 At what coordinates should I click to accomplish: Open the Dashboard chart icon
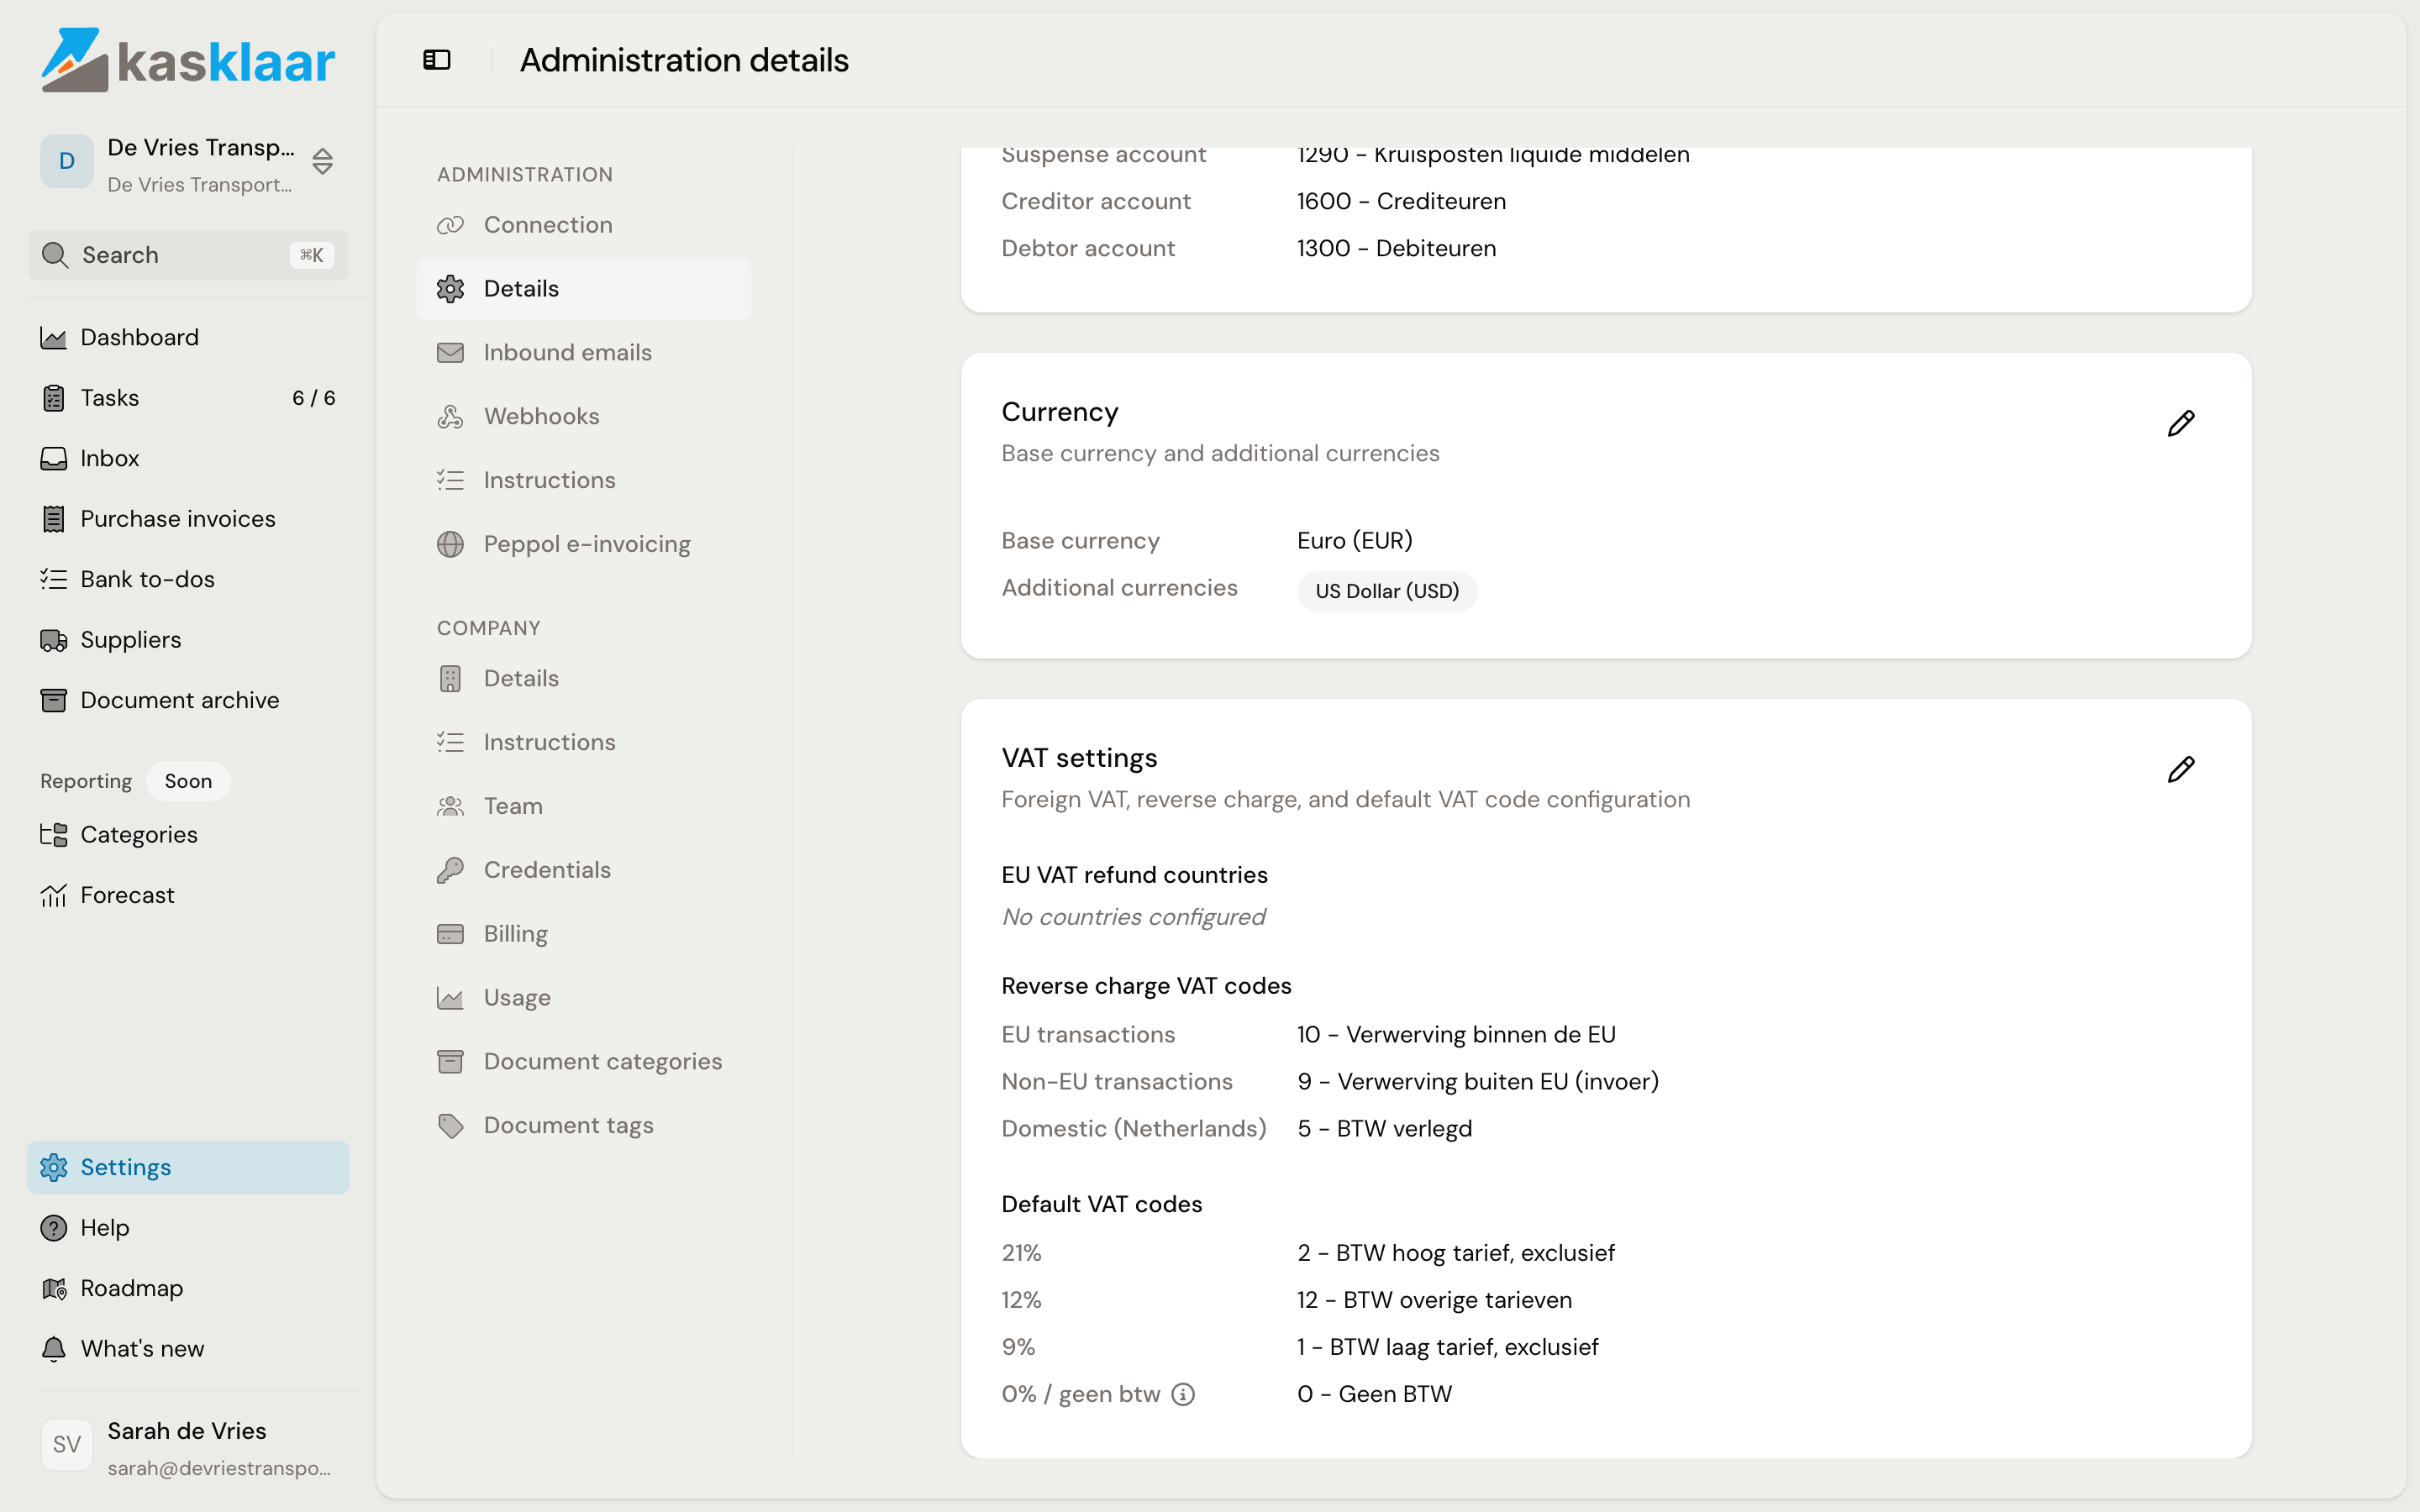click(53, 338)
